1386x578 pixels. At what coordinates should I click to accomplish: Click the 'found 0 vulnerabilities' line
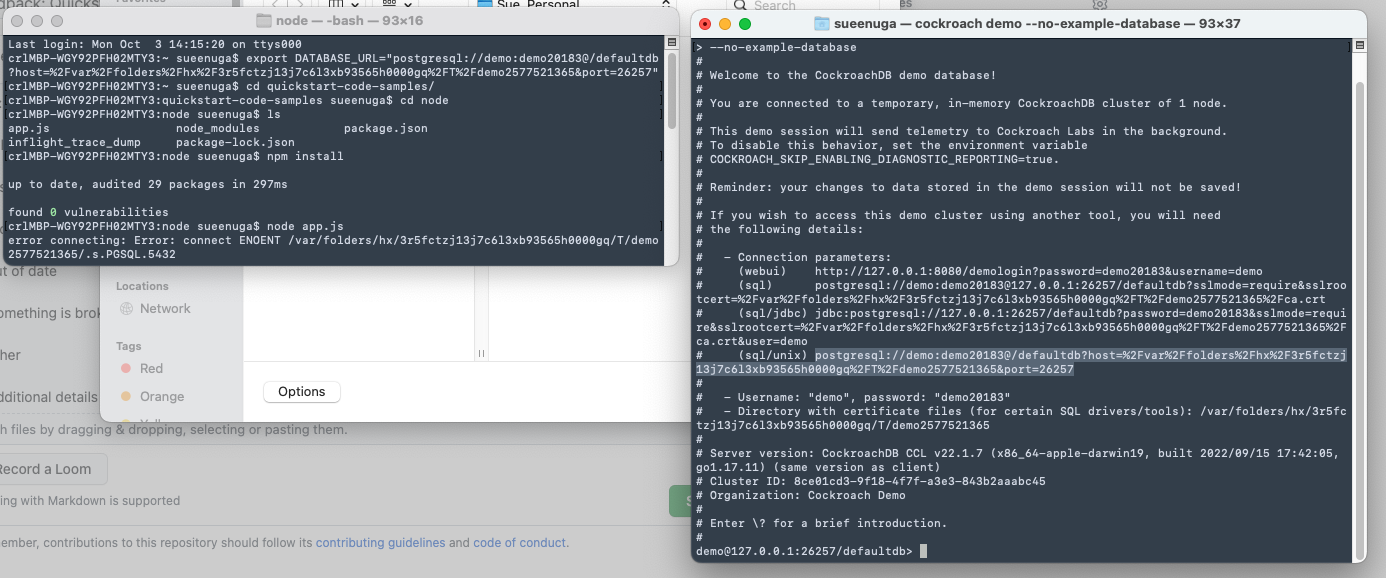[x=88, y=212]
